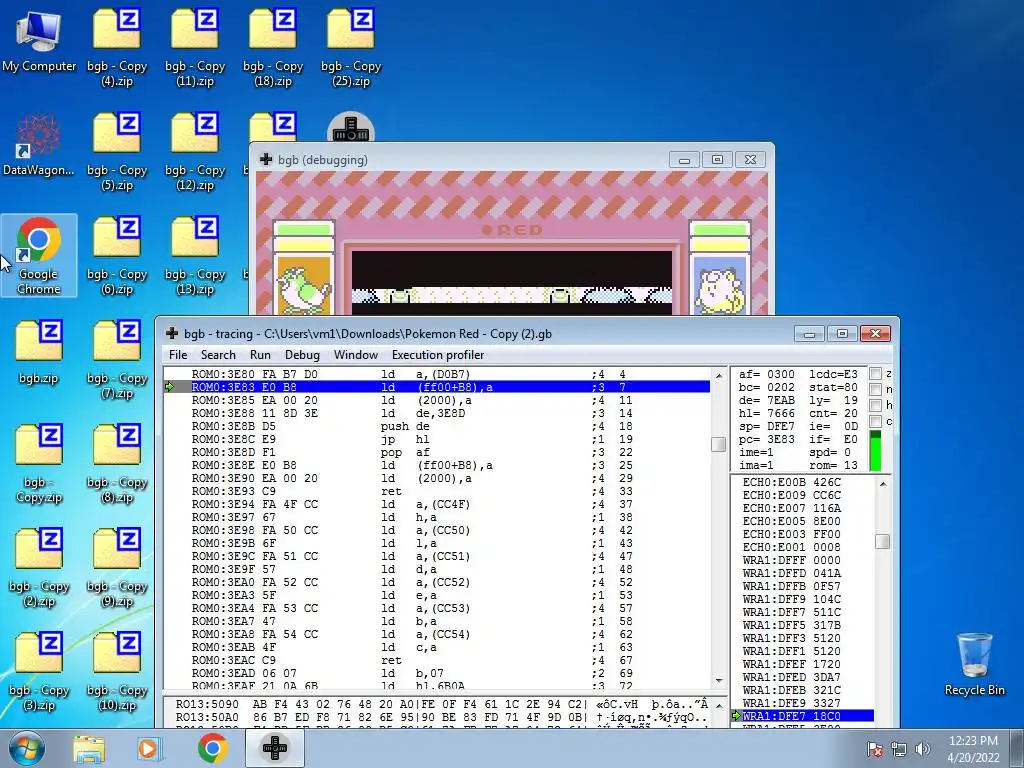
Task: Click Action Center flag tray icon
Action: (x=874, y=749)
